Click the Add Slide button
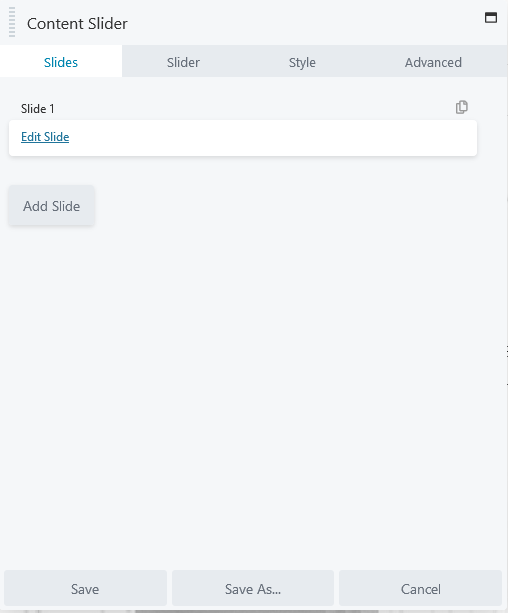 tap(52, 206)
